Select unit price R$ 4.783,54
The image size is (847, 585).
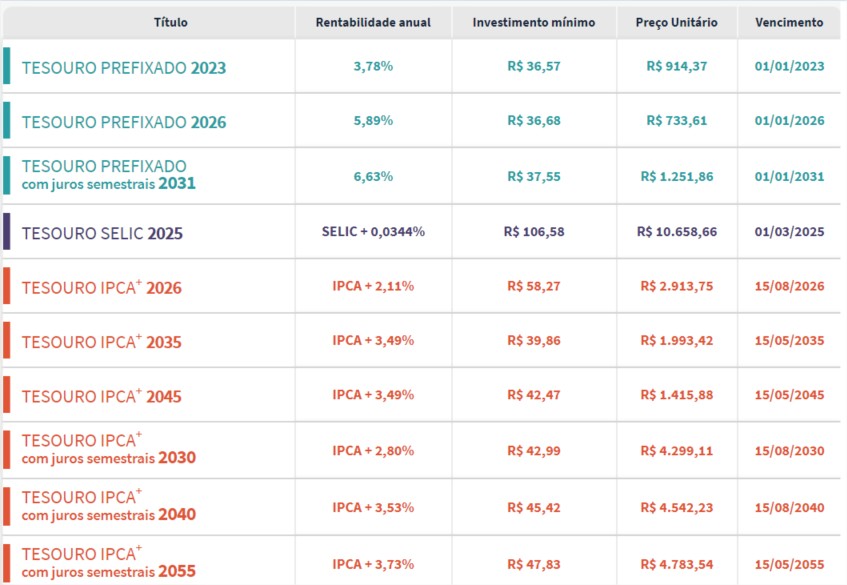click(676, 564)
